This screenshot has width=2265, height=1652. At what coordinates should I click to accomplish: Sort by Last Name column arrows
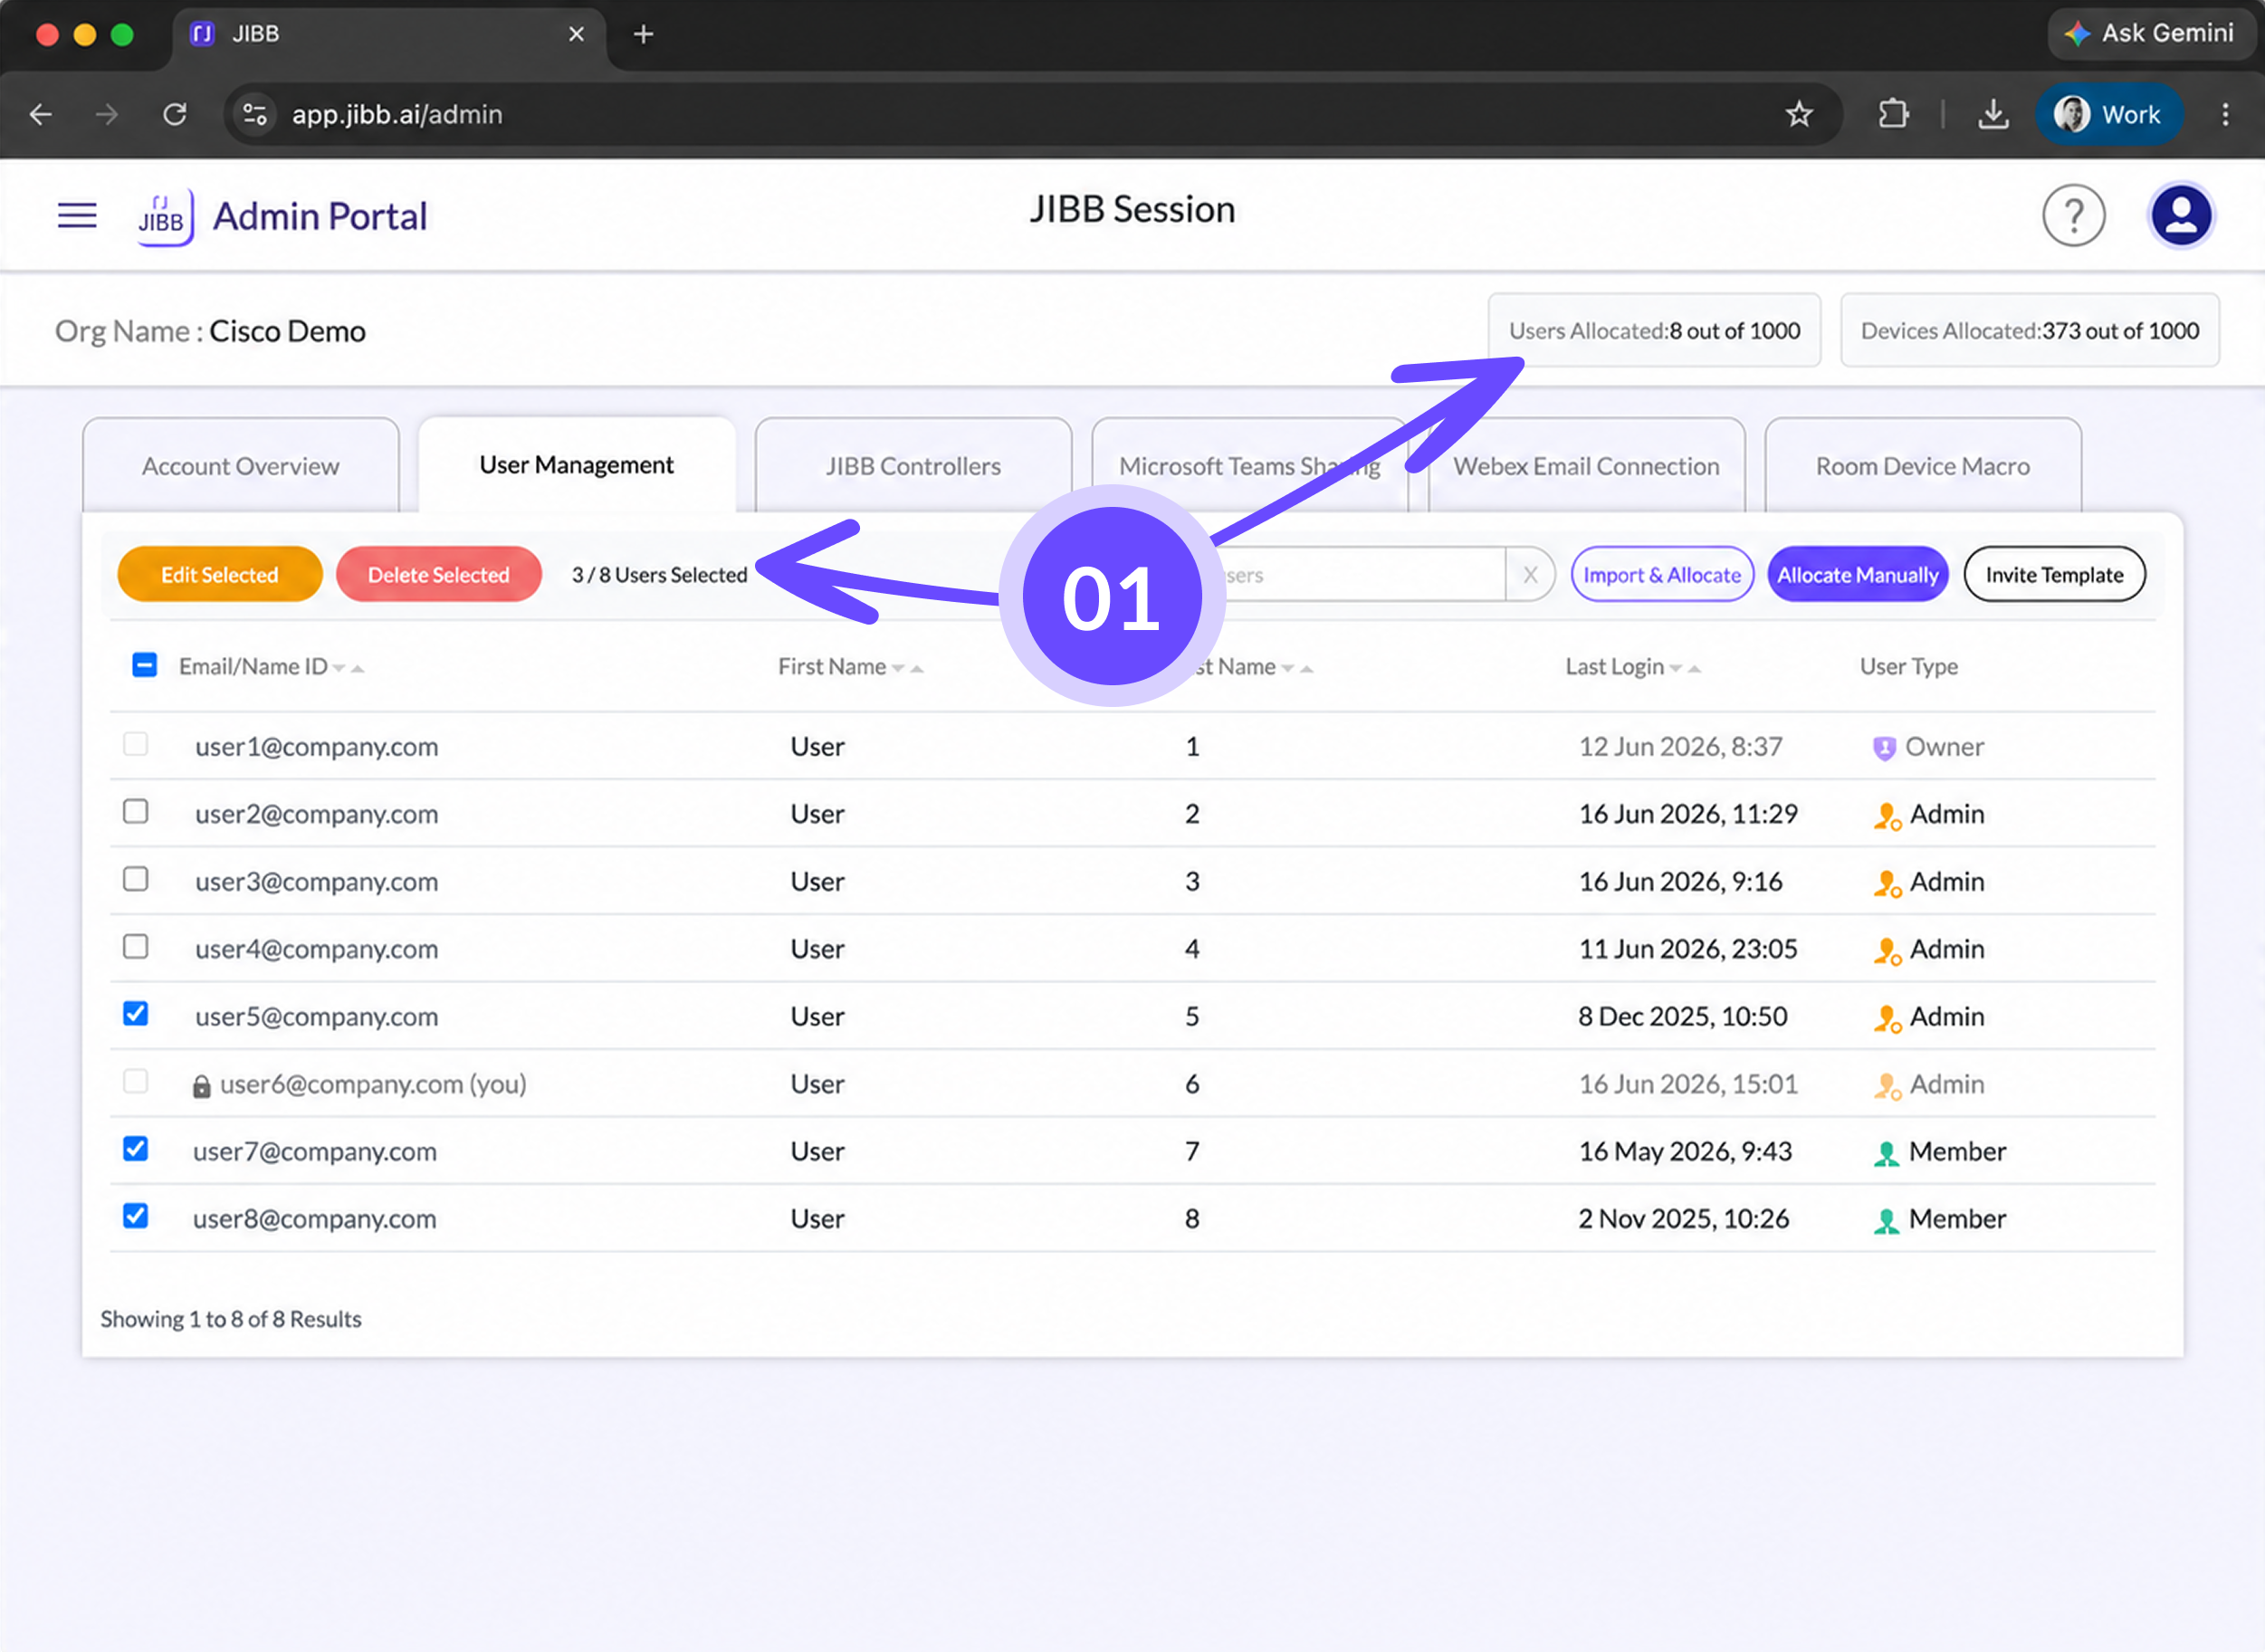pos(1297,668)
